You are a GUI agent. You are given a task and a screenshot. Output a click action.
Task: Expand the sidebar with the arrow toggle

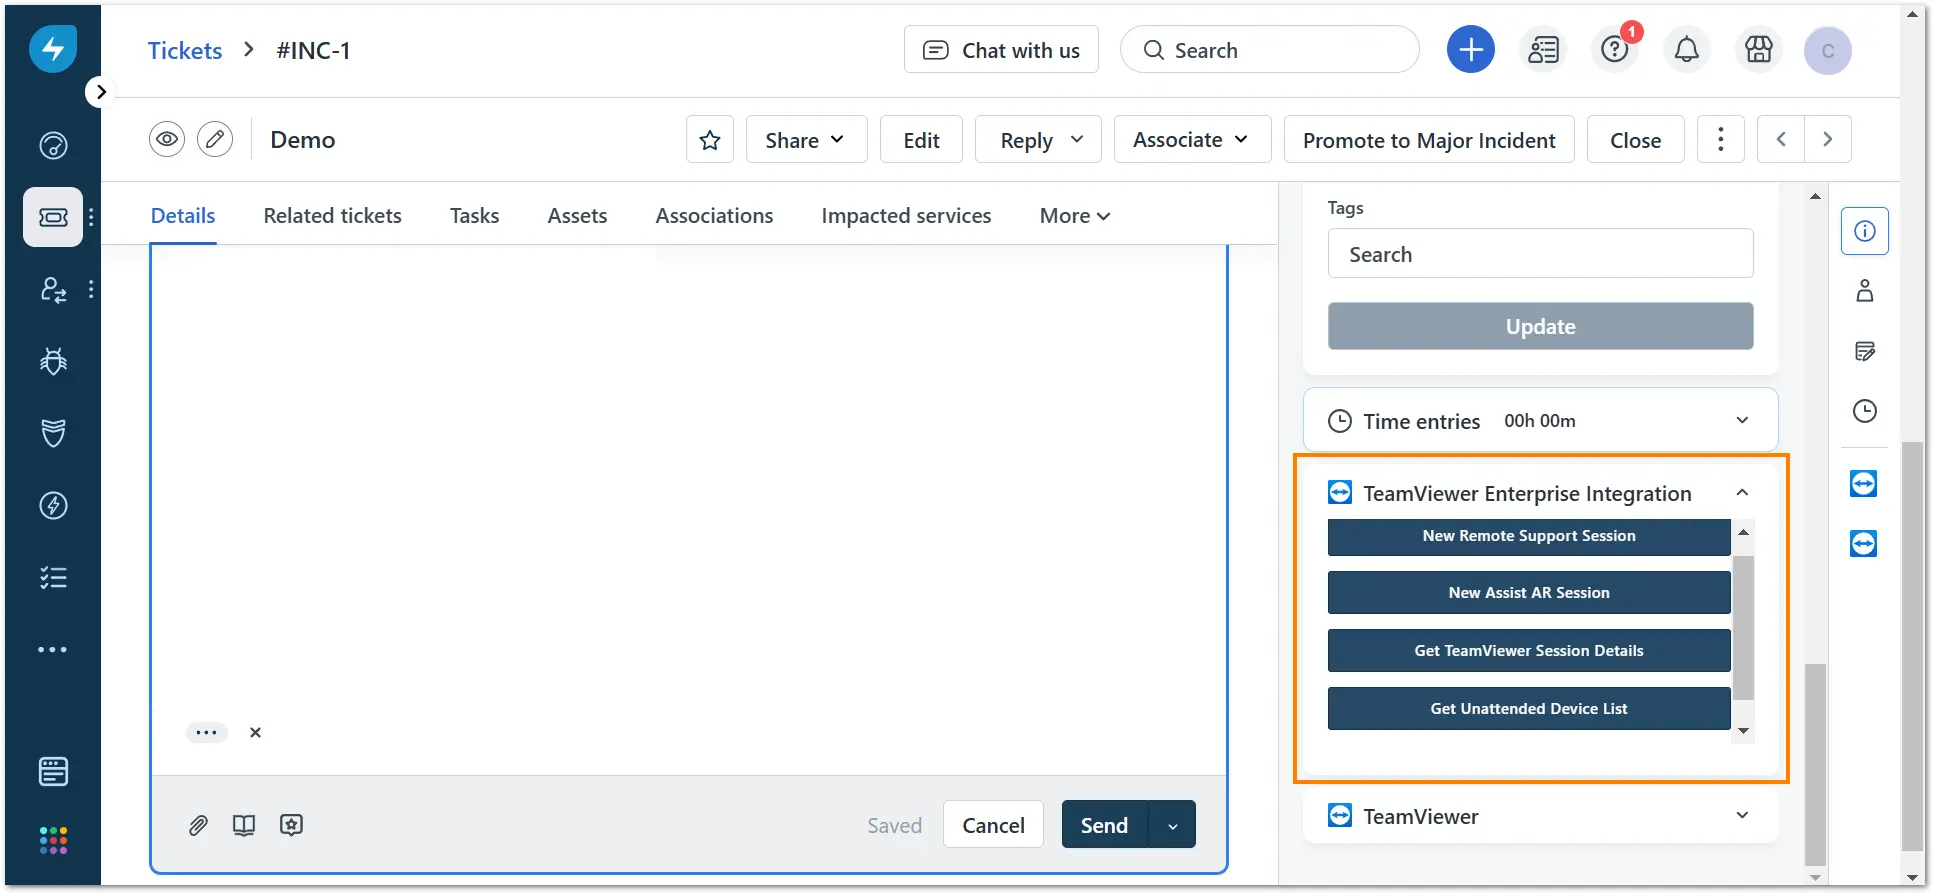(99, 92)
